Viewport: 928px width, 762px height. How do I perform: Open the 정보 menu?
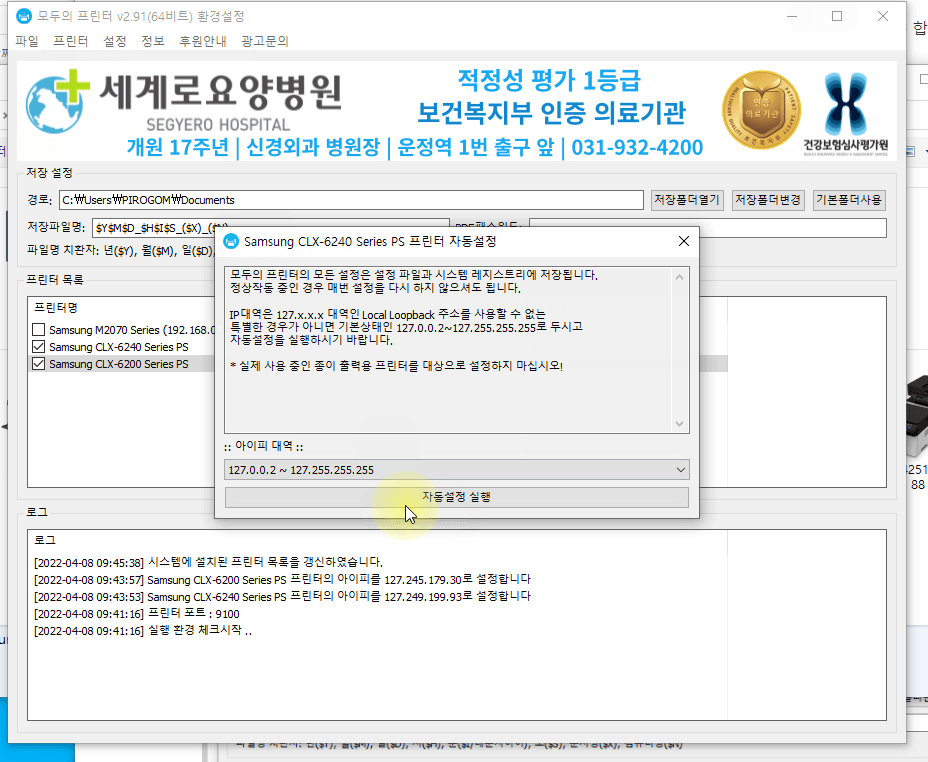click(153, 41)
